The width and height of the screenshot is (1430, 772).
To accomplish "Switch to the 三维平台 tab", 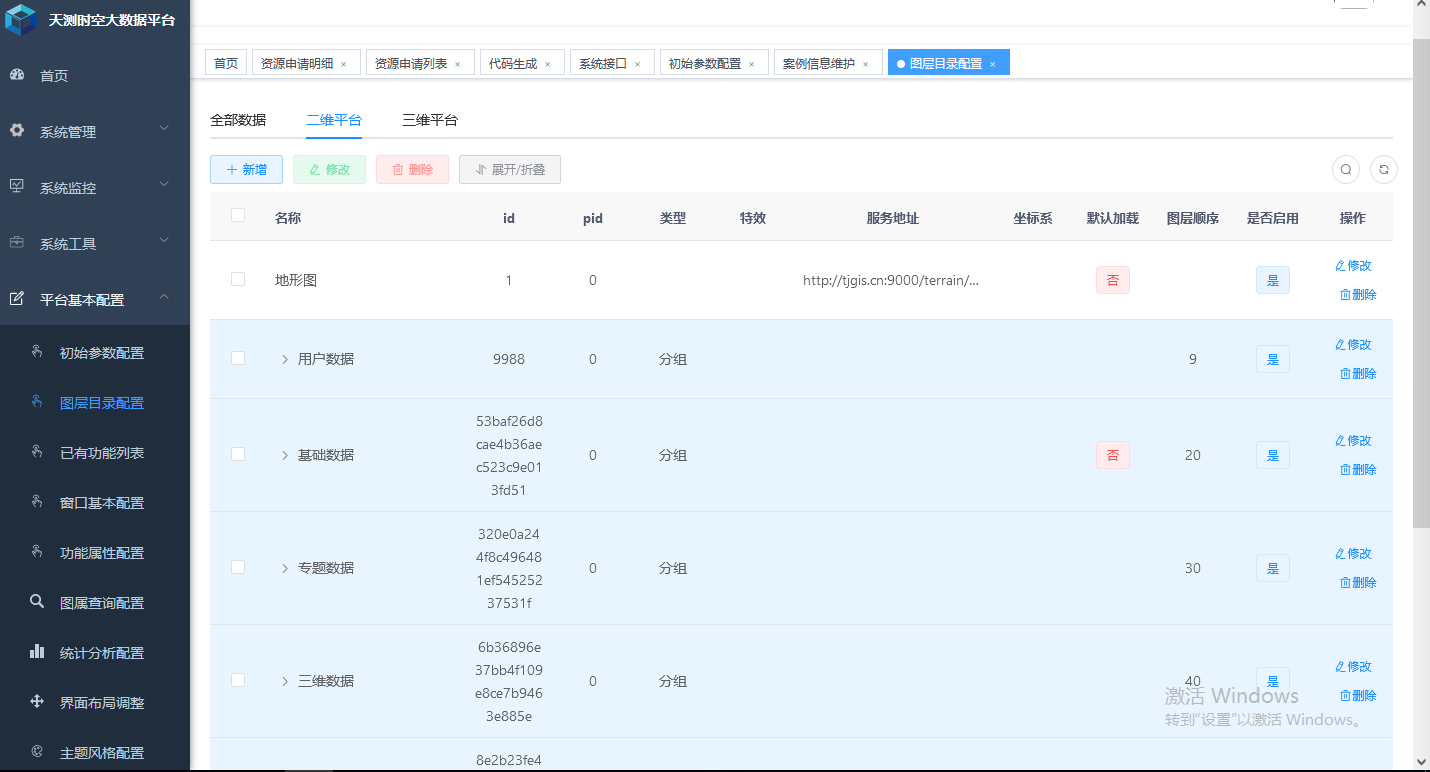I will pyautogui.click(x=430, y=120).
